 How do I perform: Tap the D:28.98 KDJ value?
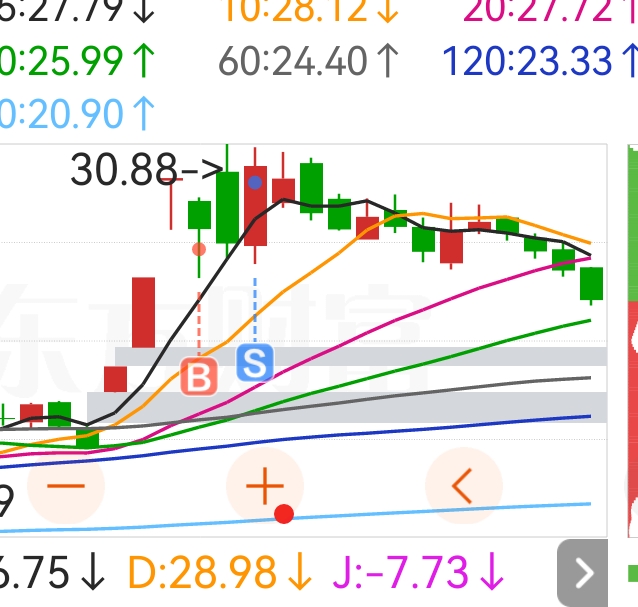tap(220, 572)
